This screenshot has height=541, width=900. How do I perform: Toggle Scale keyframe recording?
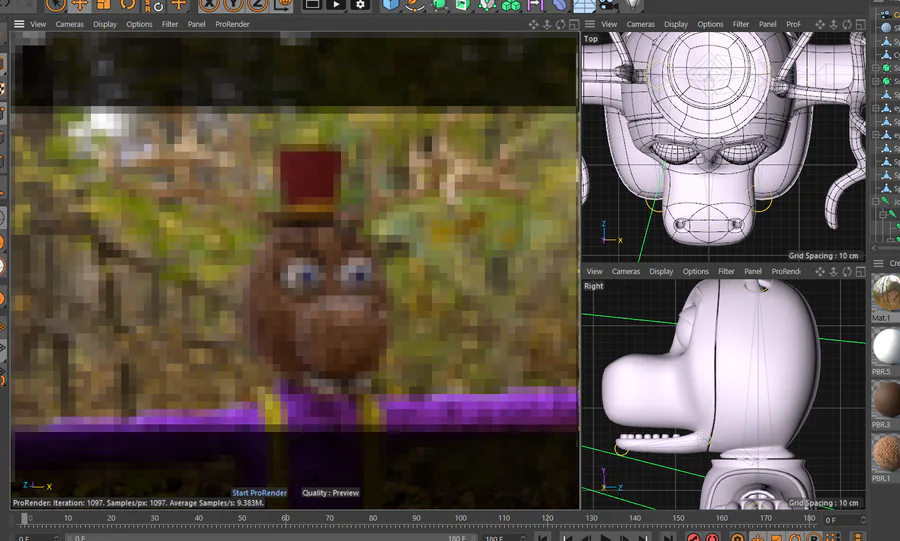point(776,538)
